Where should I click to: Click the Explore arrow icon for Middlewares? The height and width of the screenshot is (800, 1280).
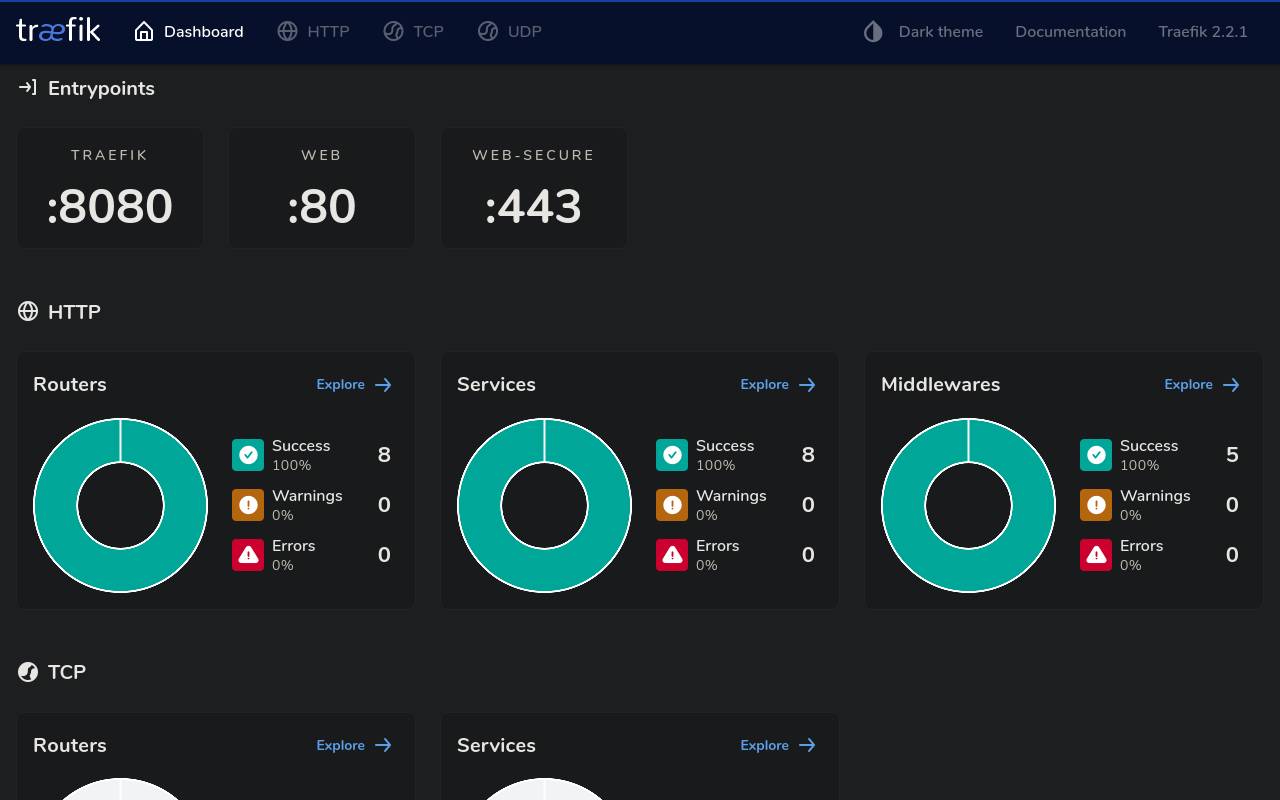1231,384
